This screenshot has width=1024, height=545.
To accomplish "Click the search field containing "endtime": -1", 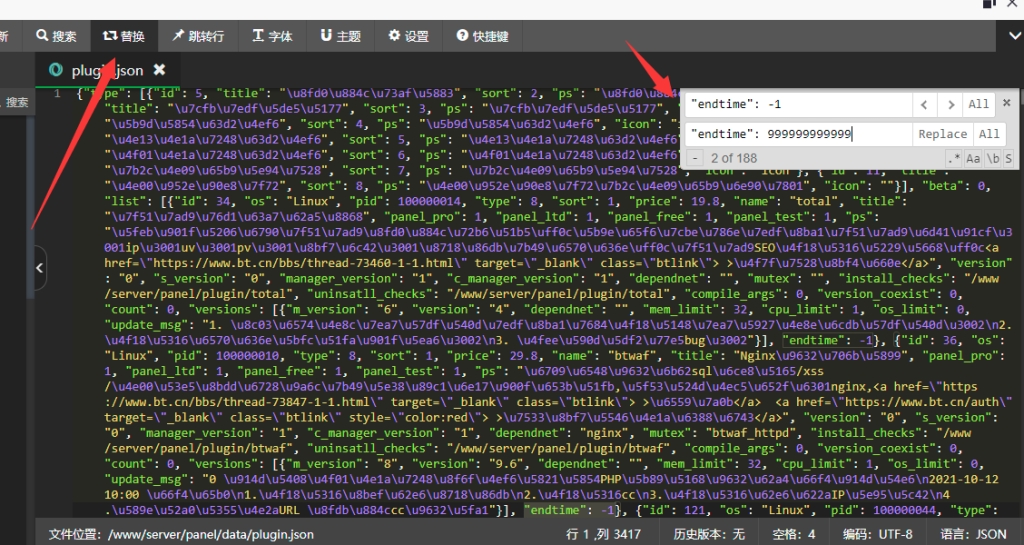I will point(798,104).
